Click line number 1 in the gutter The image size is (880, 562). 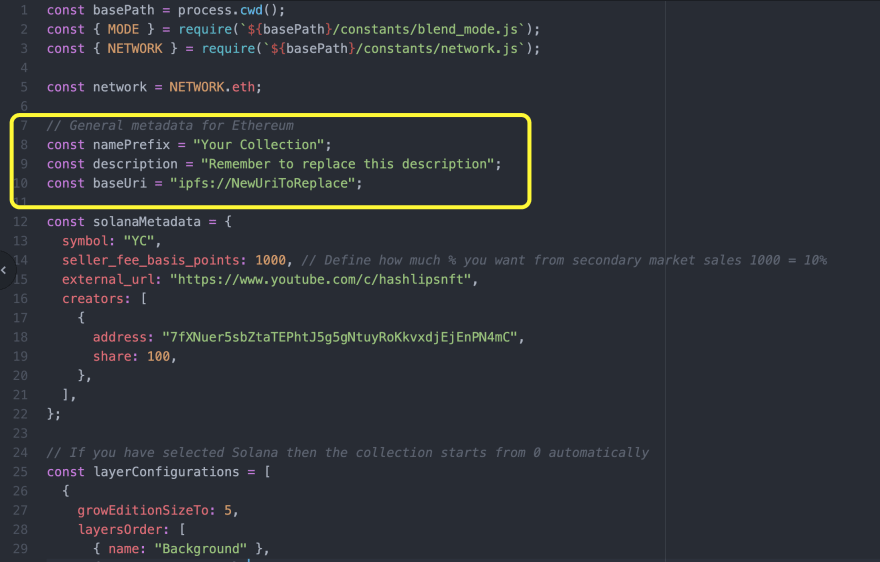pos(24,10)
